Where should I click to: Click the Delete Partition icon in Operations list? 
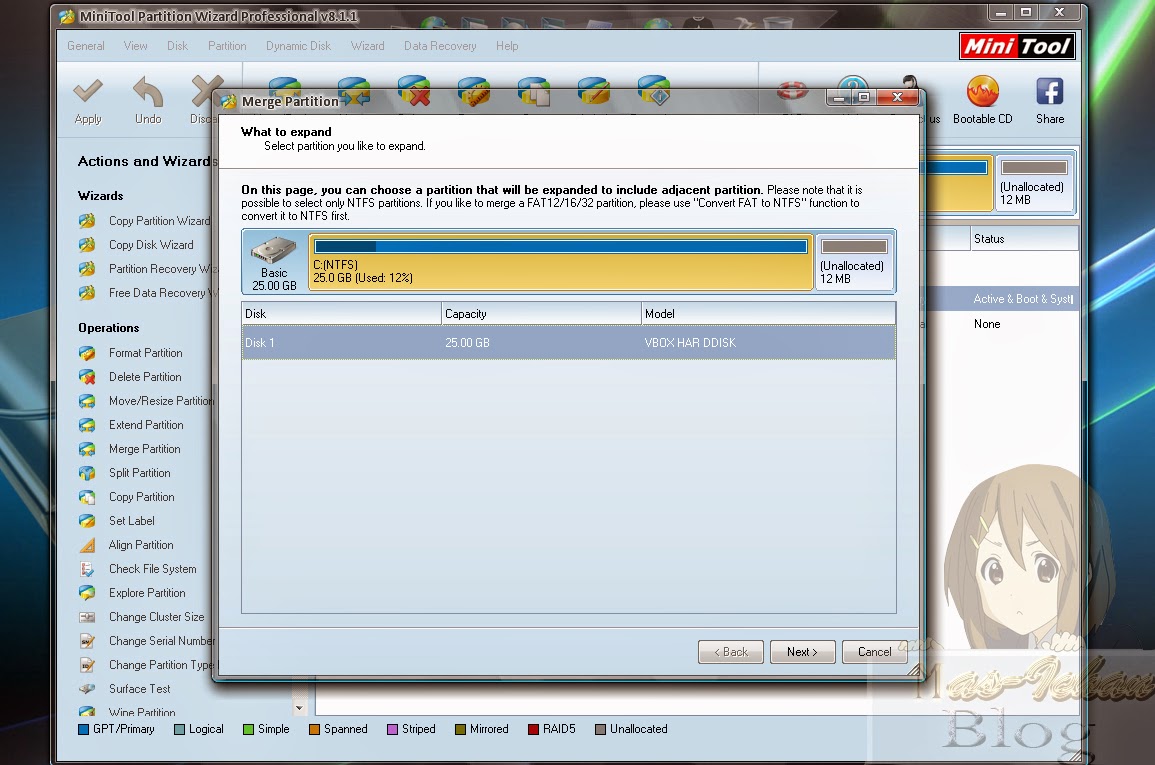(87, 377)
